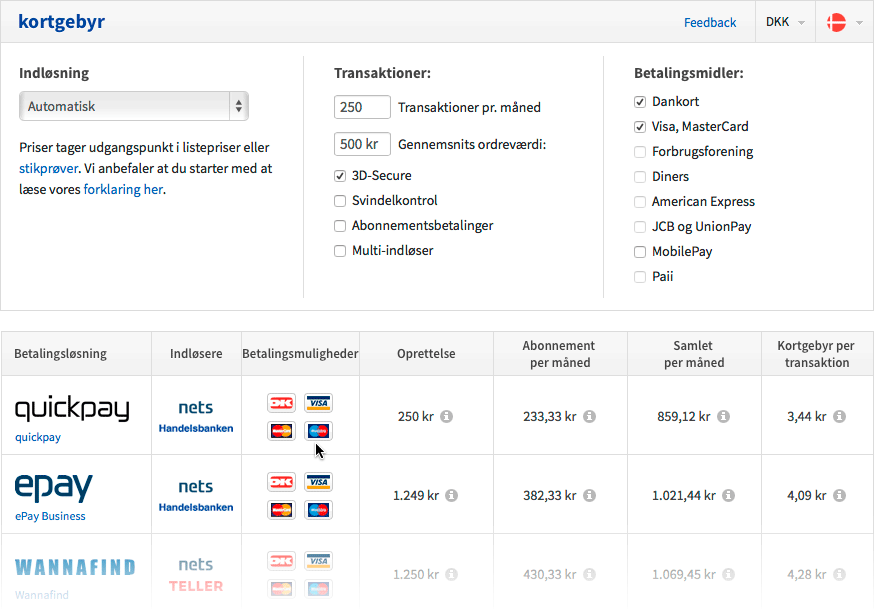Uncheck the 3D-Secure checkbox
Screen dimensions: 874x609
(340, 176)
